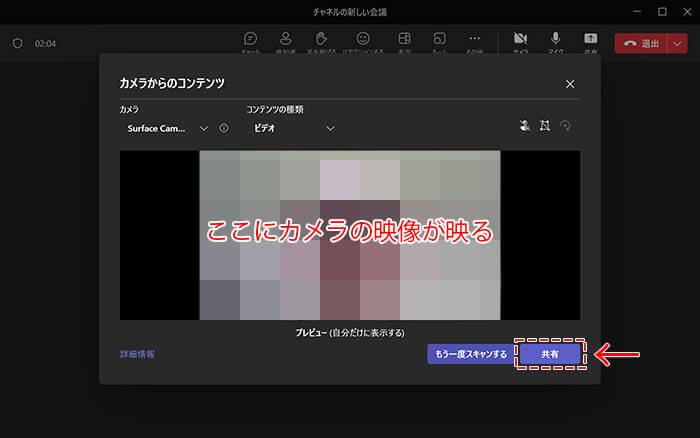Open the meeting chat icon
Image resolution: width=700 pixels, height=438 pixels.
coord(250,40)
